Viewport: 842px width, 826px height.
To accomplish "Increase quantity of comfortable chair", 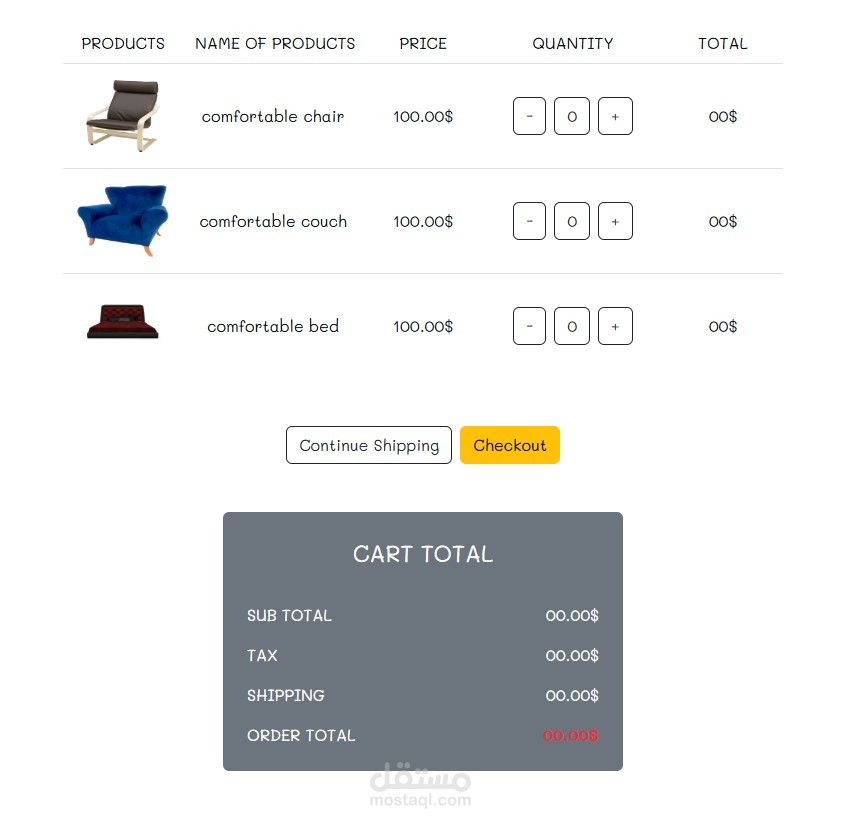I will pos(615,116).
